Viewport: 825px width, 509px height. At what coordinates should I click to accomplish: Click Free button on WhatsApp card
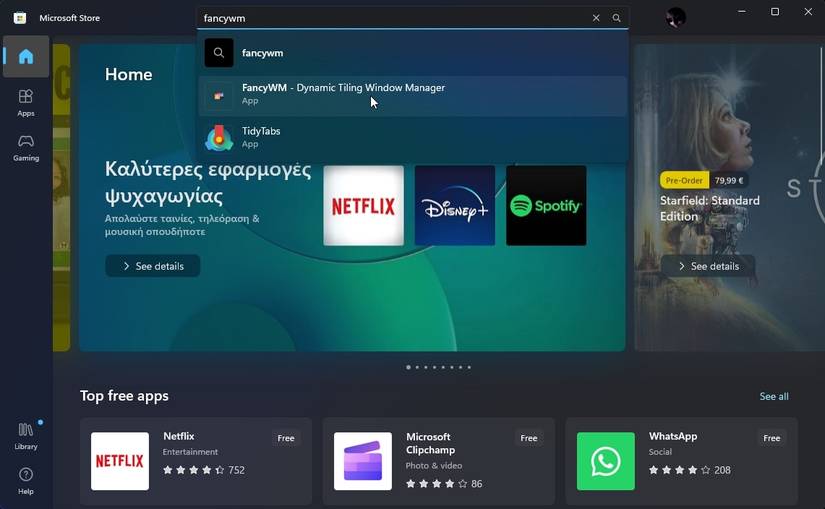(x=771, y=438)
